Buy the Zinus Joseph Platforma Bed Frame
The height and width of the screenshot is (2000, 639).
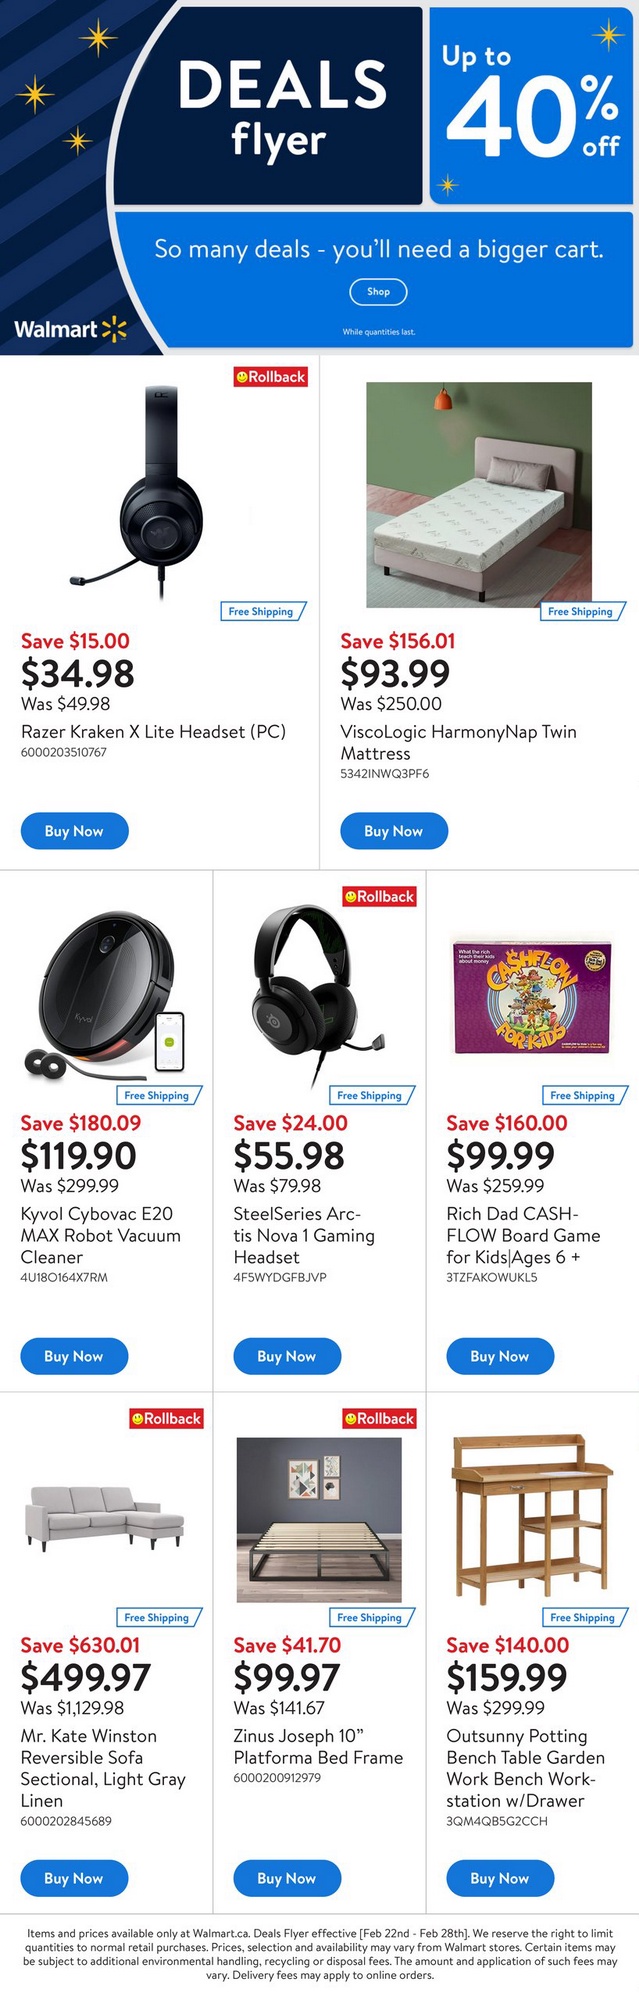[x=287, y=1878]
